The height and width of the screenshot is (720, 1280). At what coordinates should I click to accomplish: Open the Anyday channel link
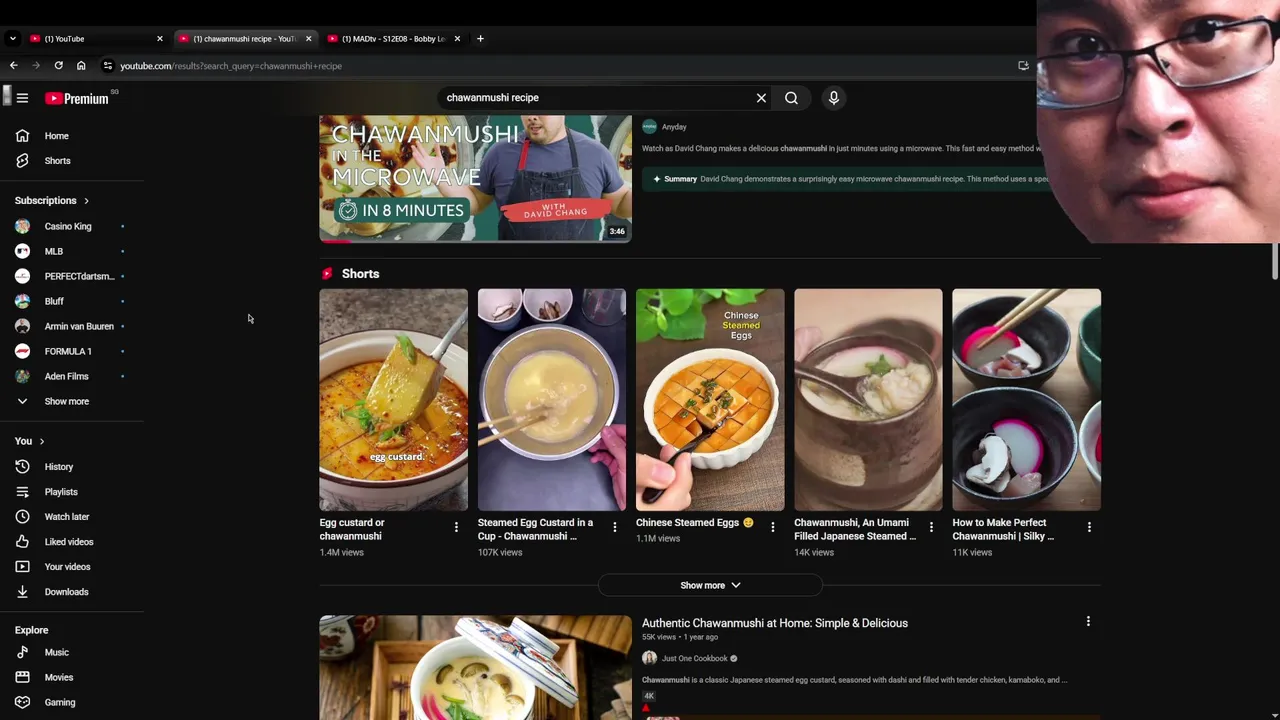674,127
